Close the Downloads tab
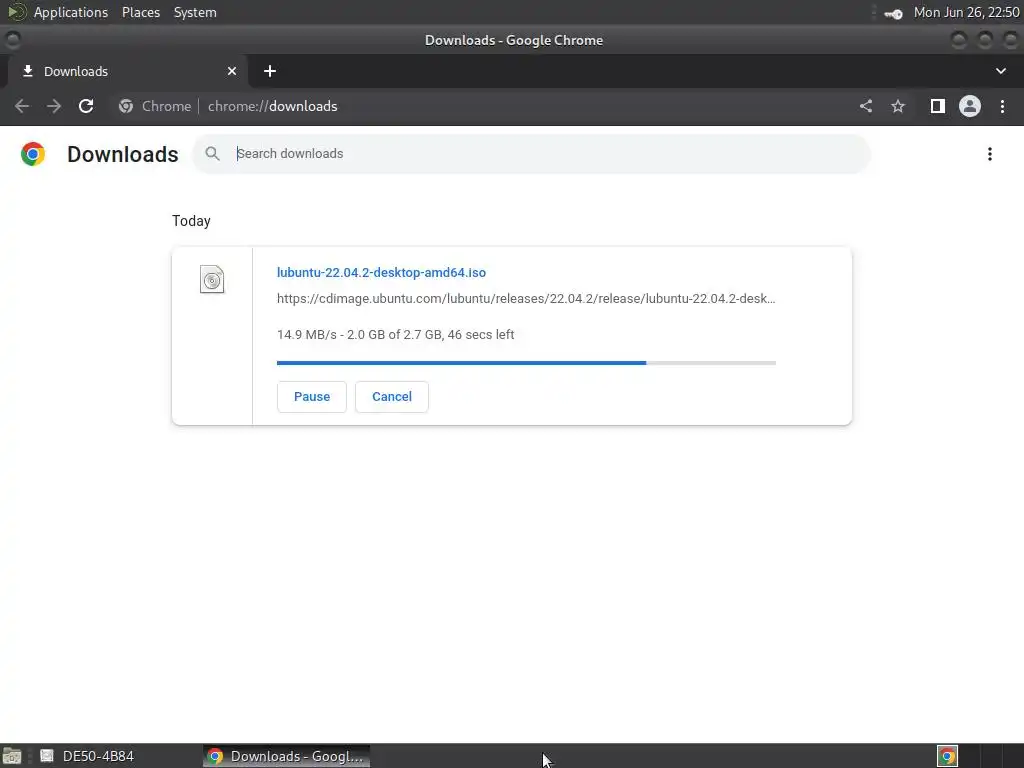 (x=232, y=71)
